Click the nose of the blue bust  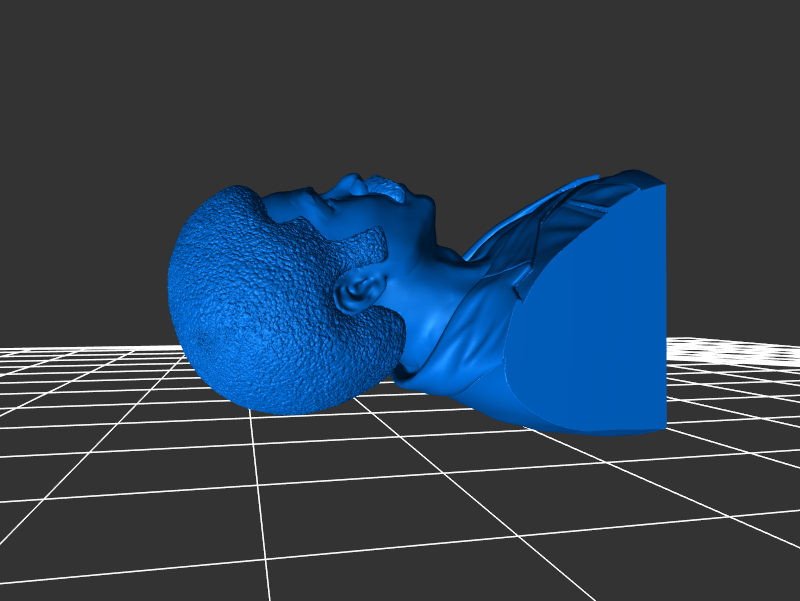(x=351, y=186)
